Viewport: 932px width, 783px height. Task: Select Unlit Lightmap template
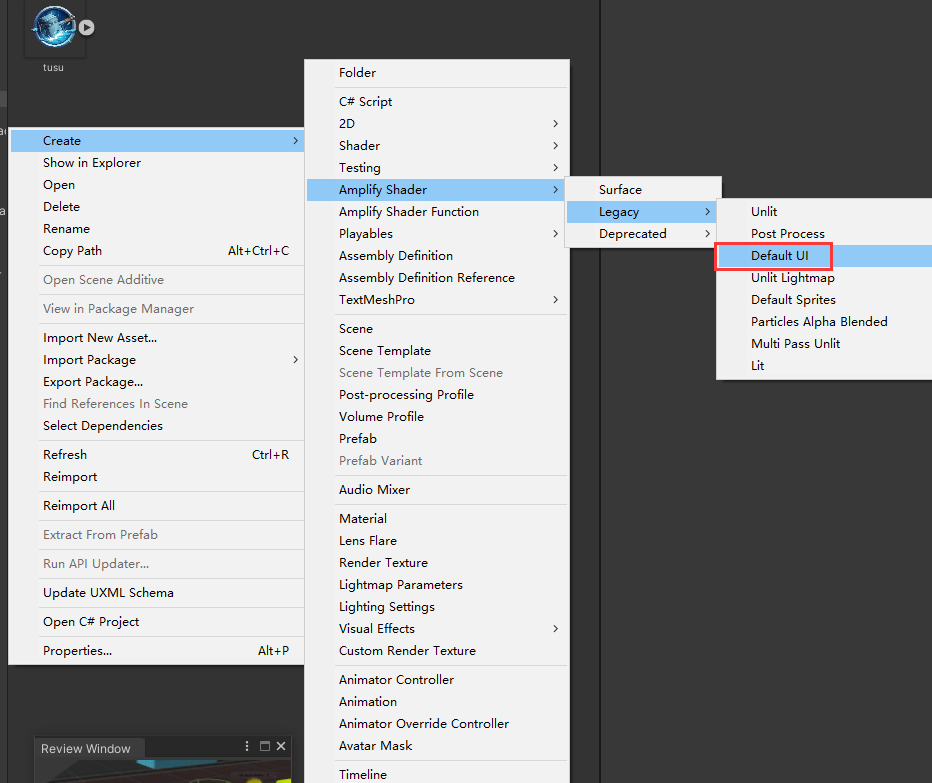tap(824, 278)
